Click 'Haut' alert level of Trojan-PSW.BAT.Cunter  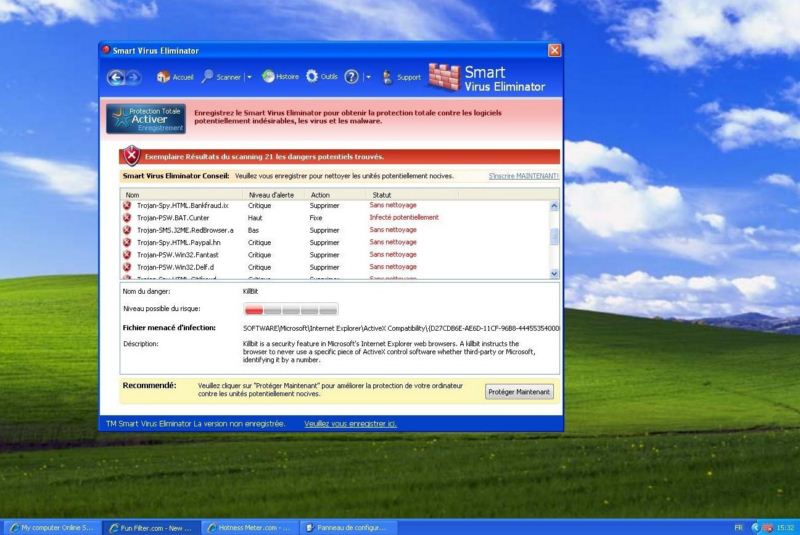255,218
